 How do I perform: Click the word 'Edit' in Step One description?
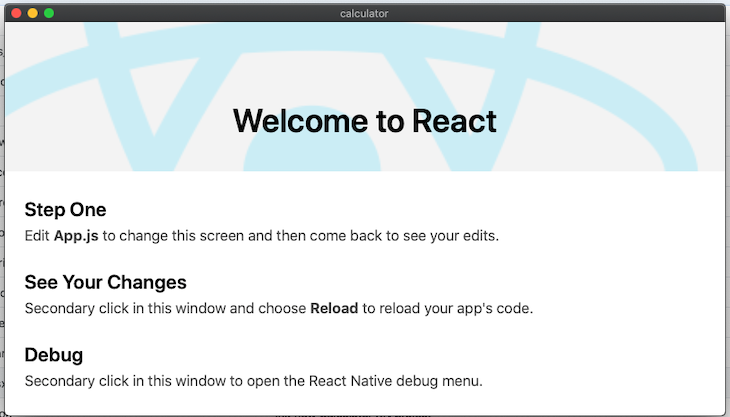tap(36, 236)
